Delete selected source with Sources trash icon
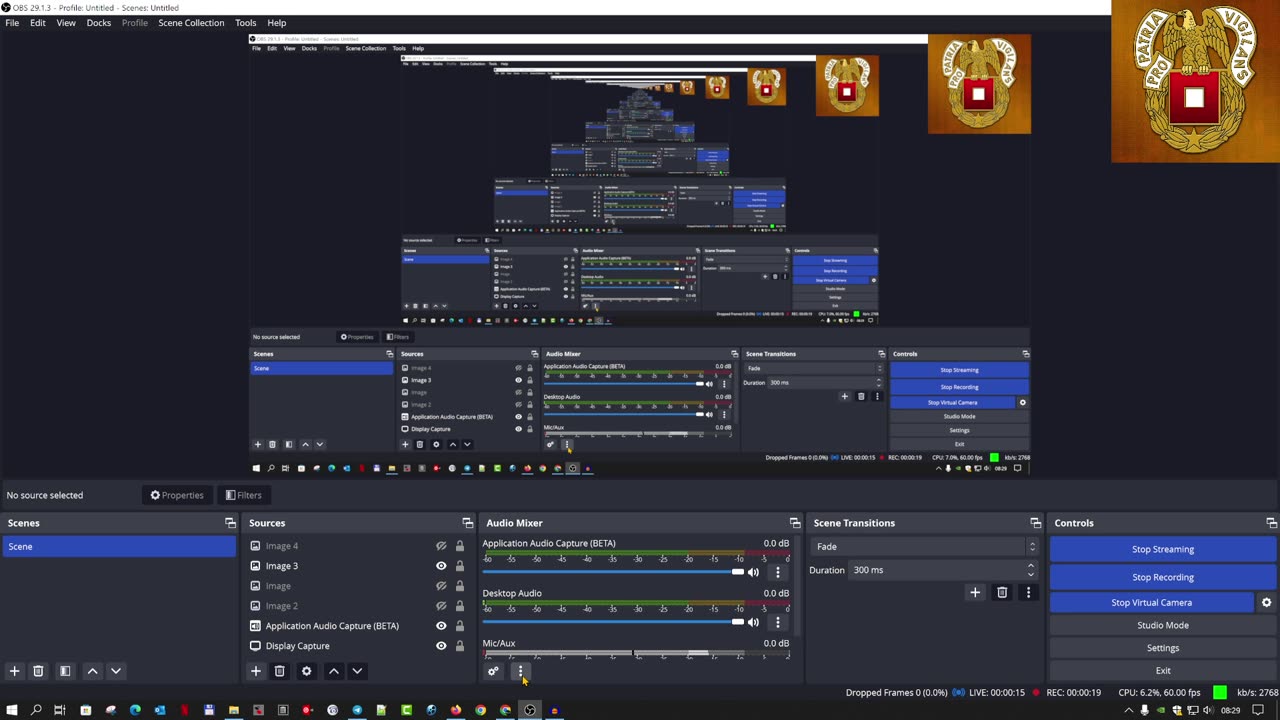1280x720 pixels. coord(280,671)
